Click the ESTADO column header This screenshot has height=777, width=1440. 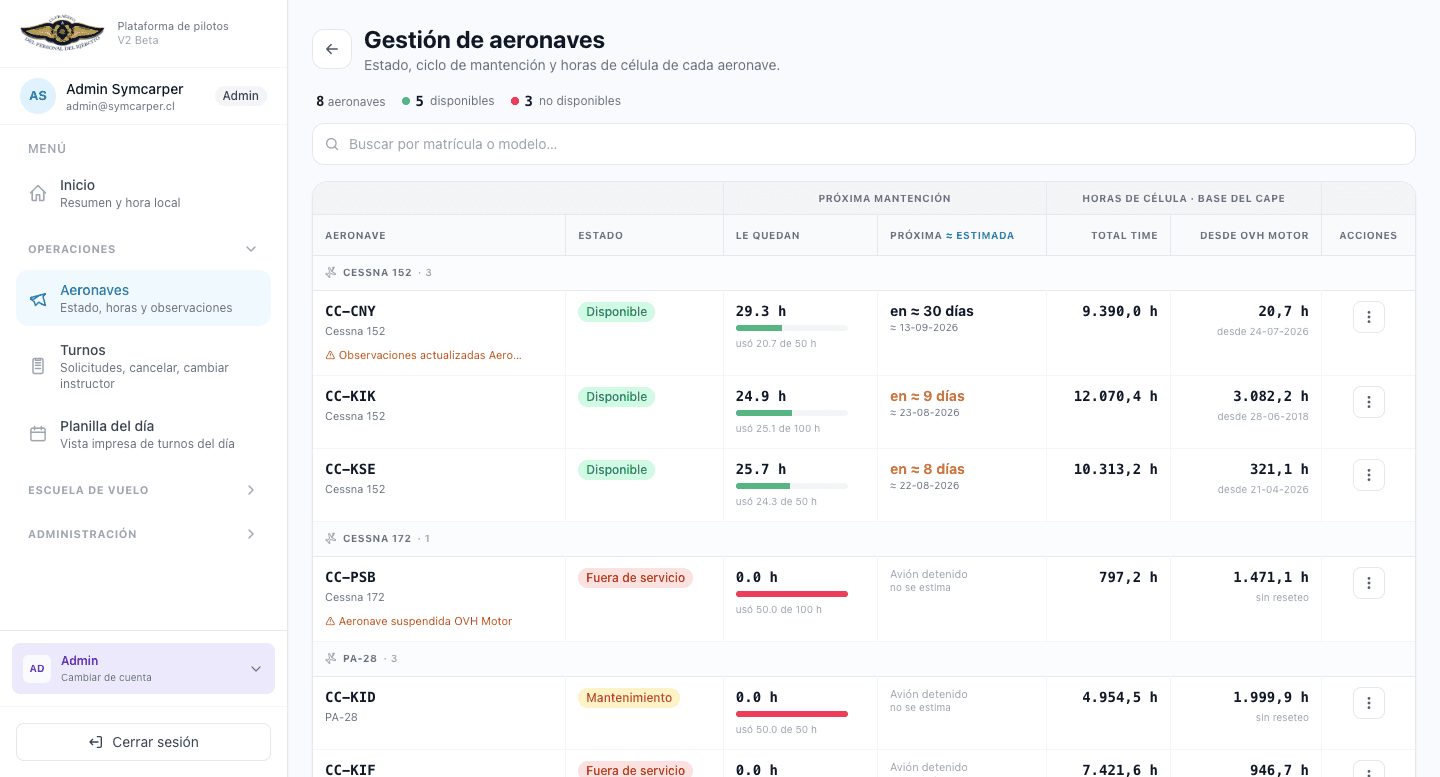pyautogui.click(x=600, y=236)
